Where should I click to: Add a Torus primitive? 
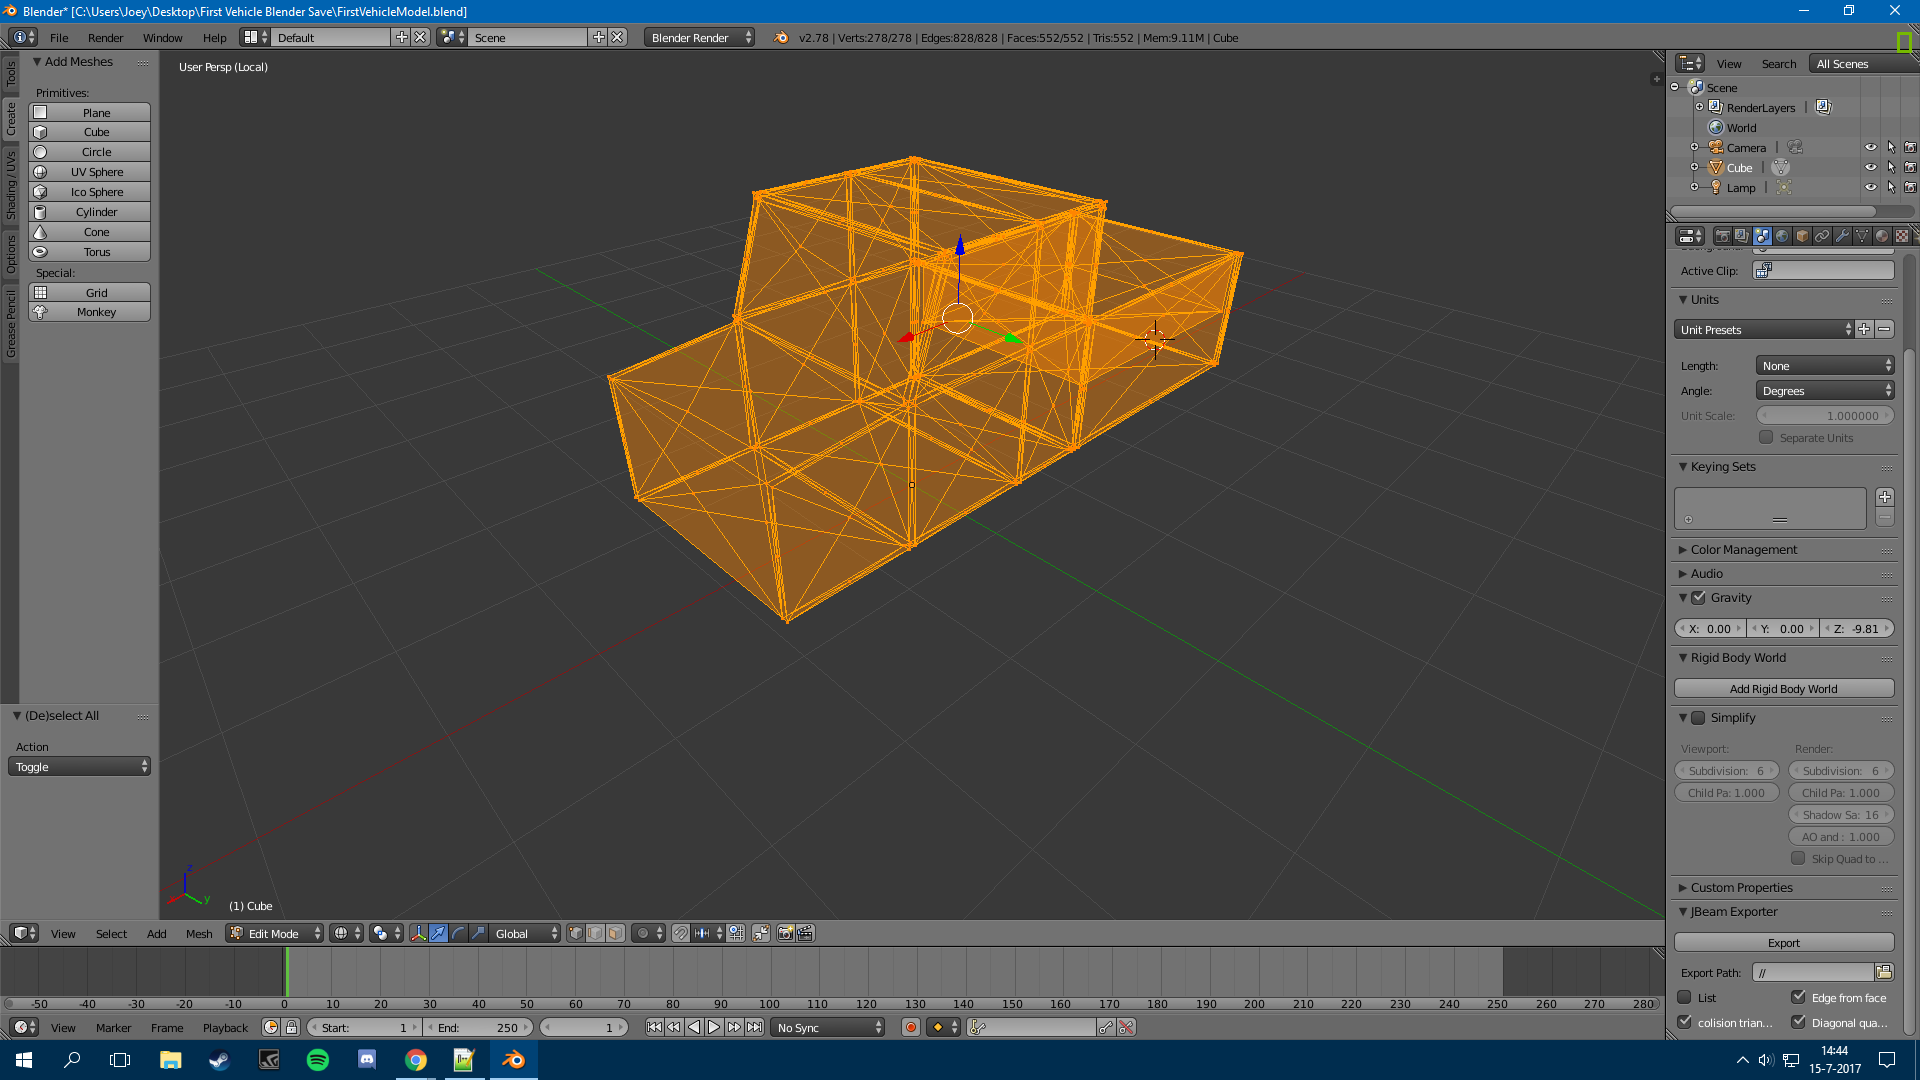click(x=90, y=251)
